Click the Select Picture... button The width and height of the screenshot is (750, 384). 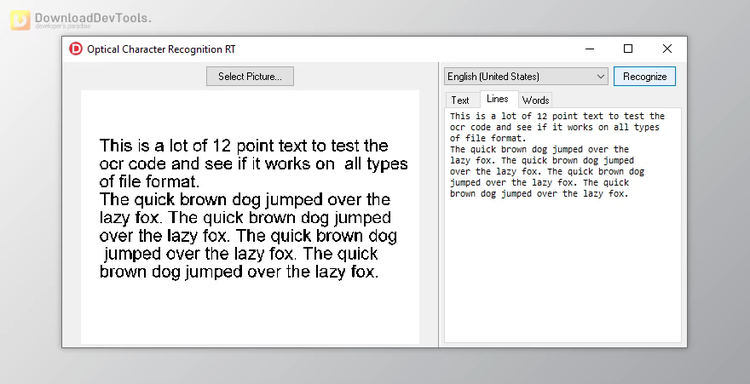point(250,77)
